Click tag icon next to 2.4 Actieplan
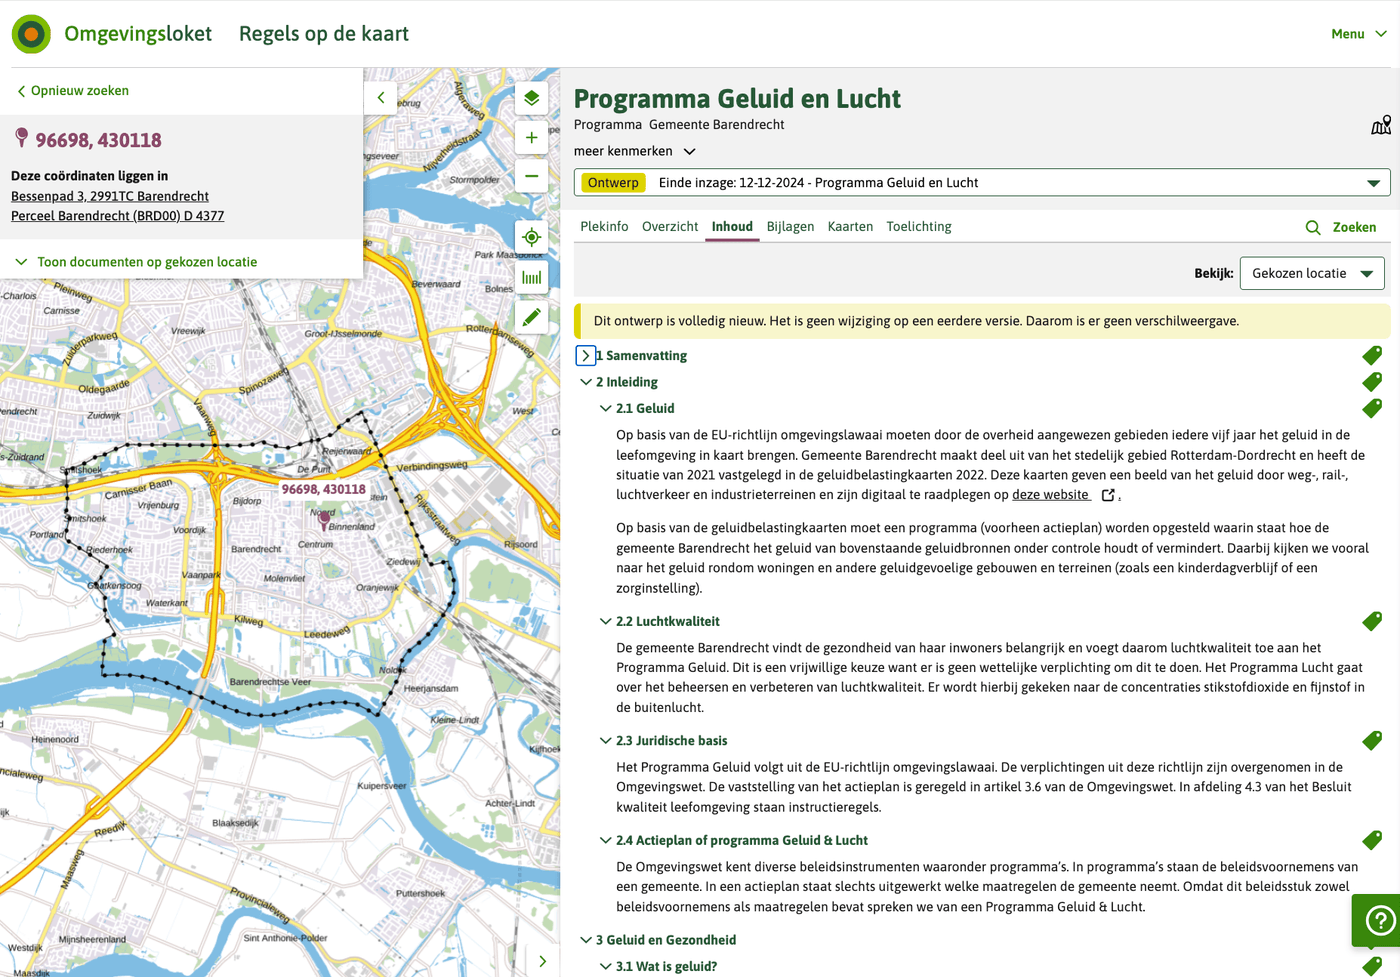Image resolution: width=1400 pixels, height=977 pixels. pos(1372,840)
